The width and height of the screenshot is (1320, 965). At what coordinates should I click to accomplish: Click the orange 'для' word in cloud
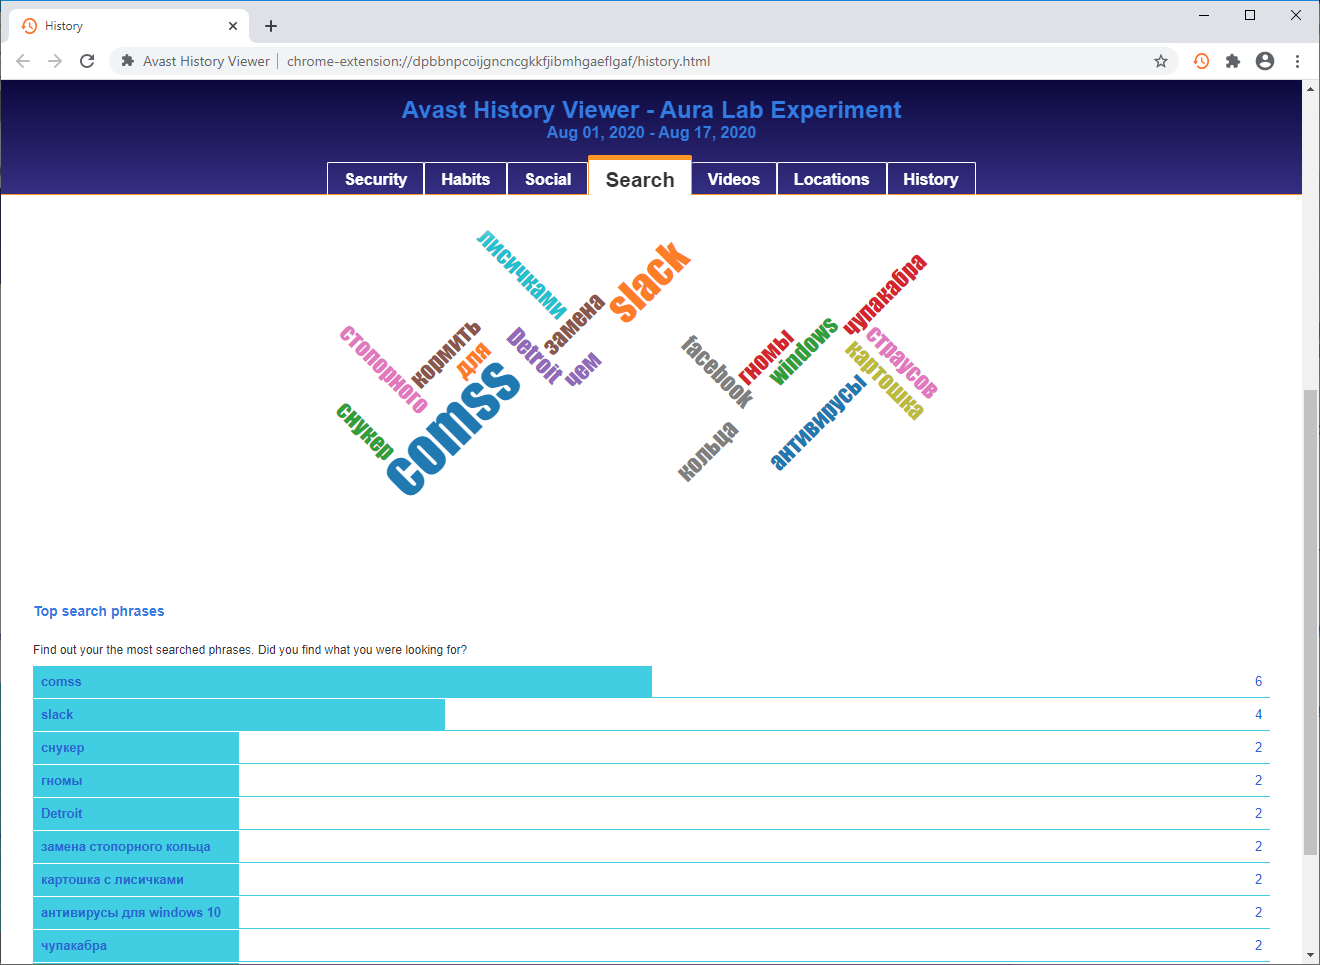click(474, 360)
